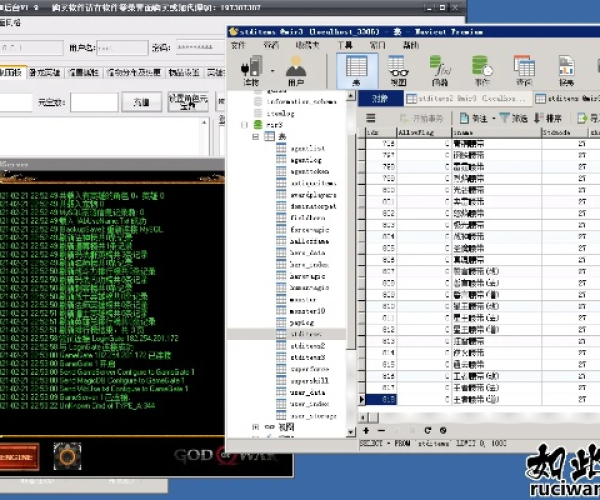Select the halloffame table in tree

[309, 241]
